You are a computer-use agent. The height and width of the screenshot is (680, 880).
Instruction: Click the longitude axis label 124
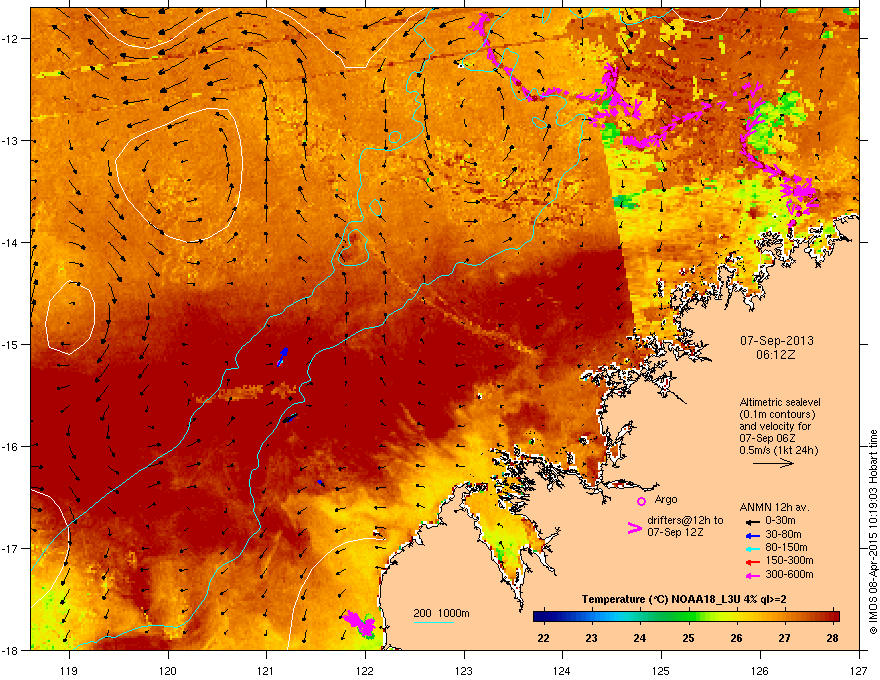tap(562, 670)
